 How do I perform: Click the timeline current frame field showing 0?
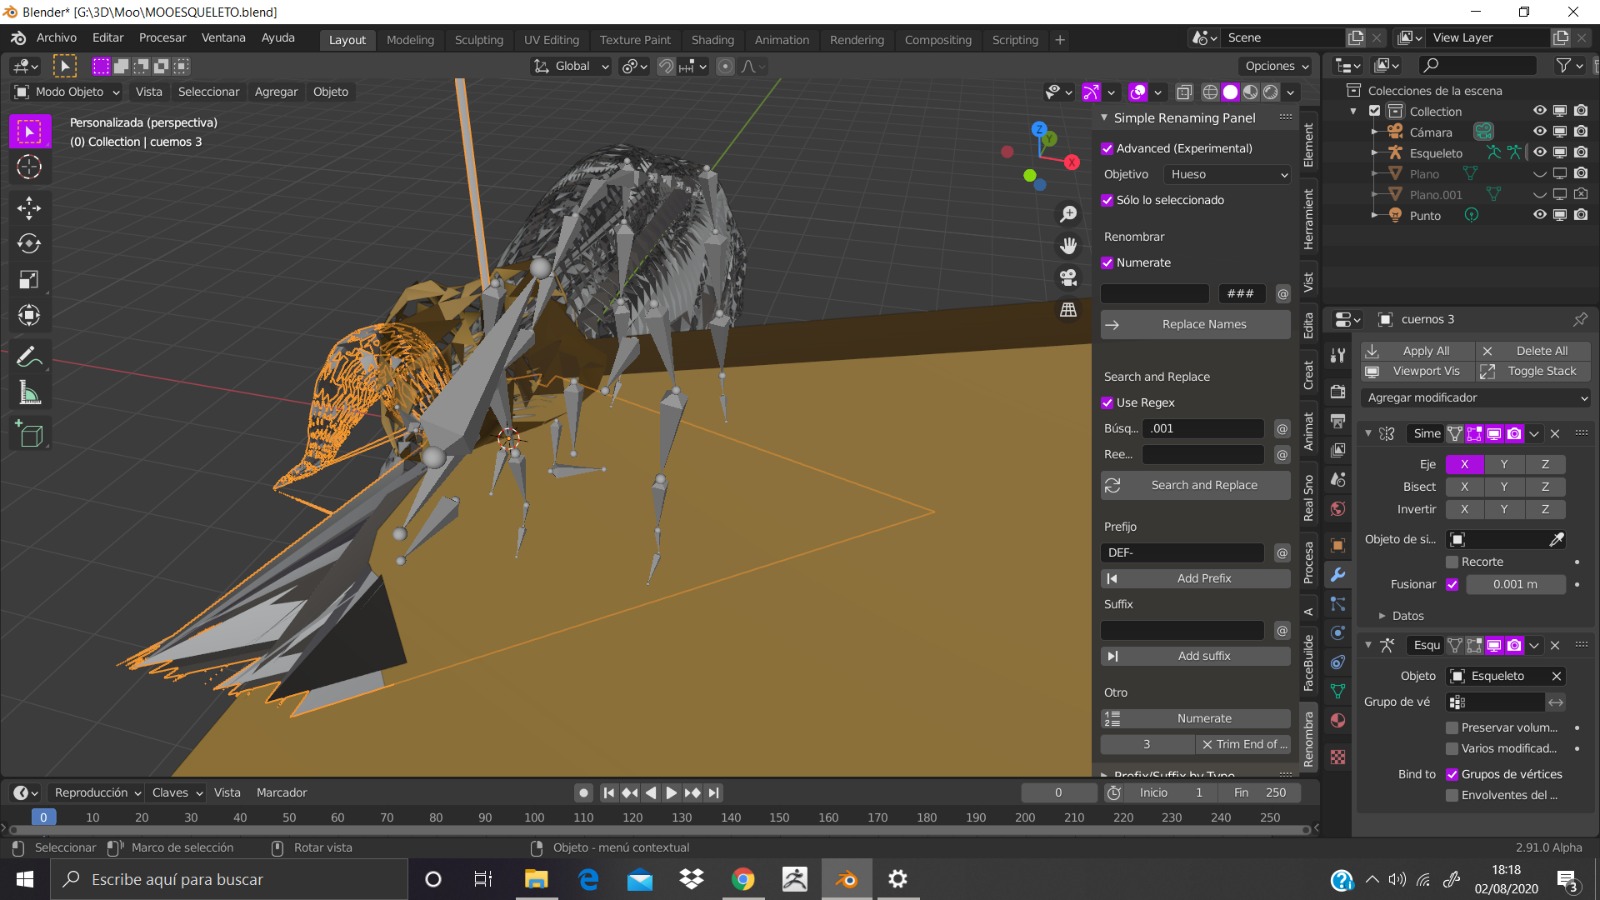coord(1059,793)
